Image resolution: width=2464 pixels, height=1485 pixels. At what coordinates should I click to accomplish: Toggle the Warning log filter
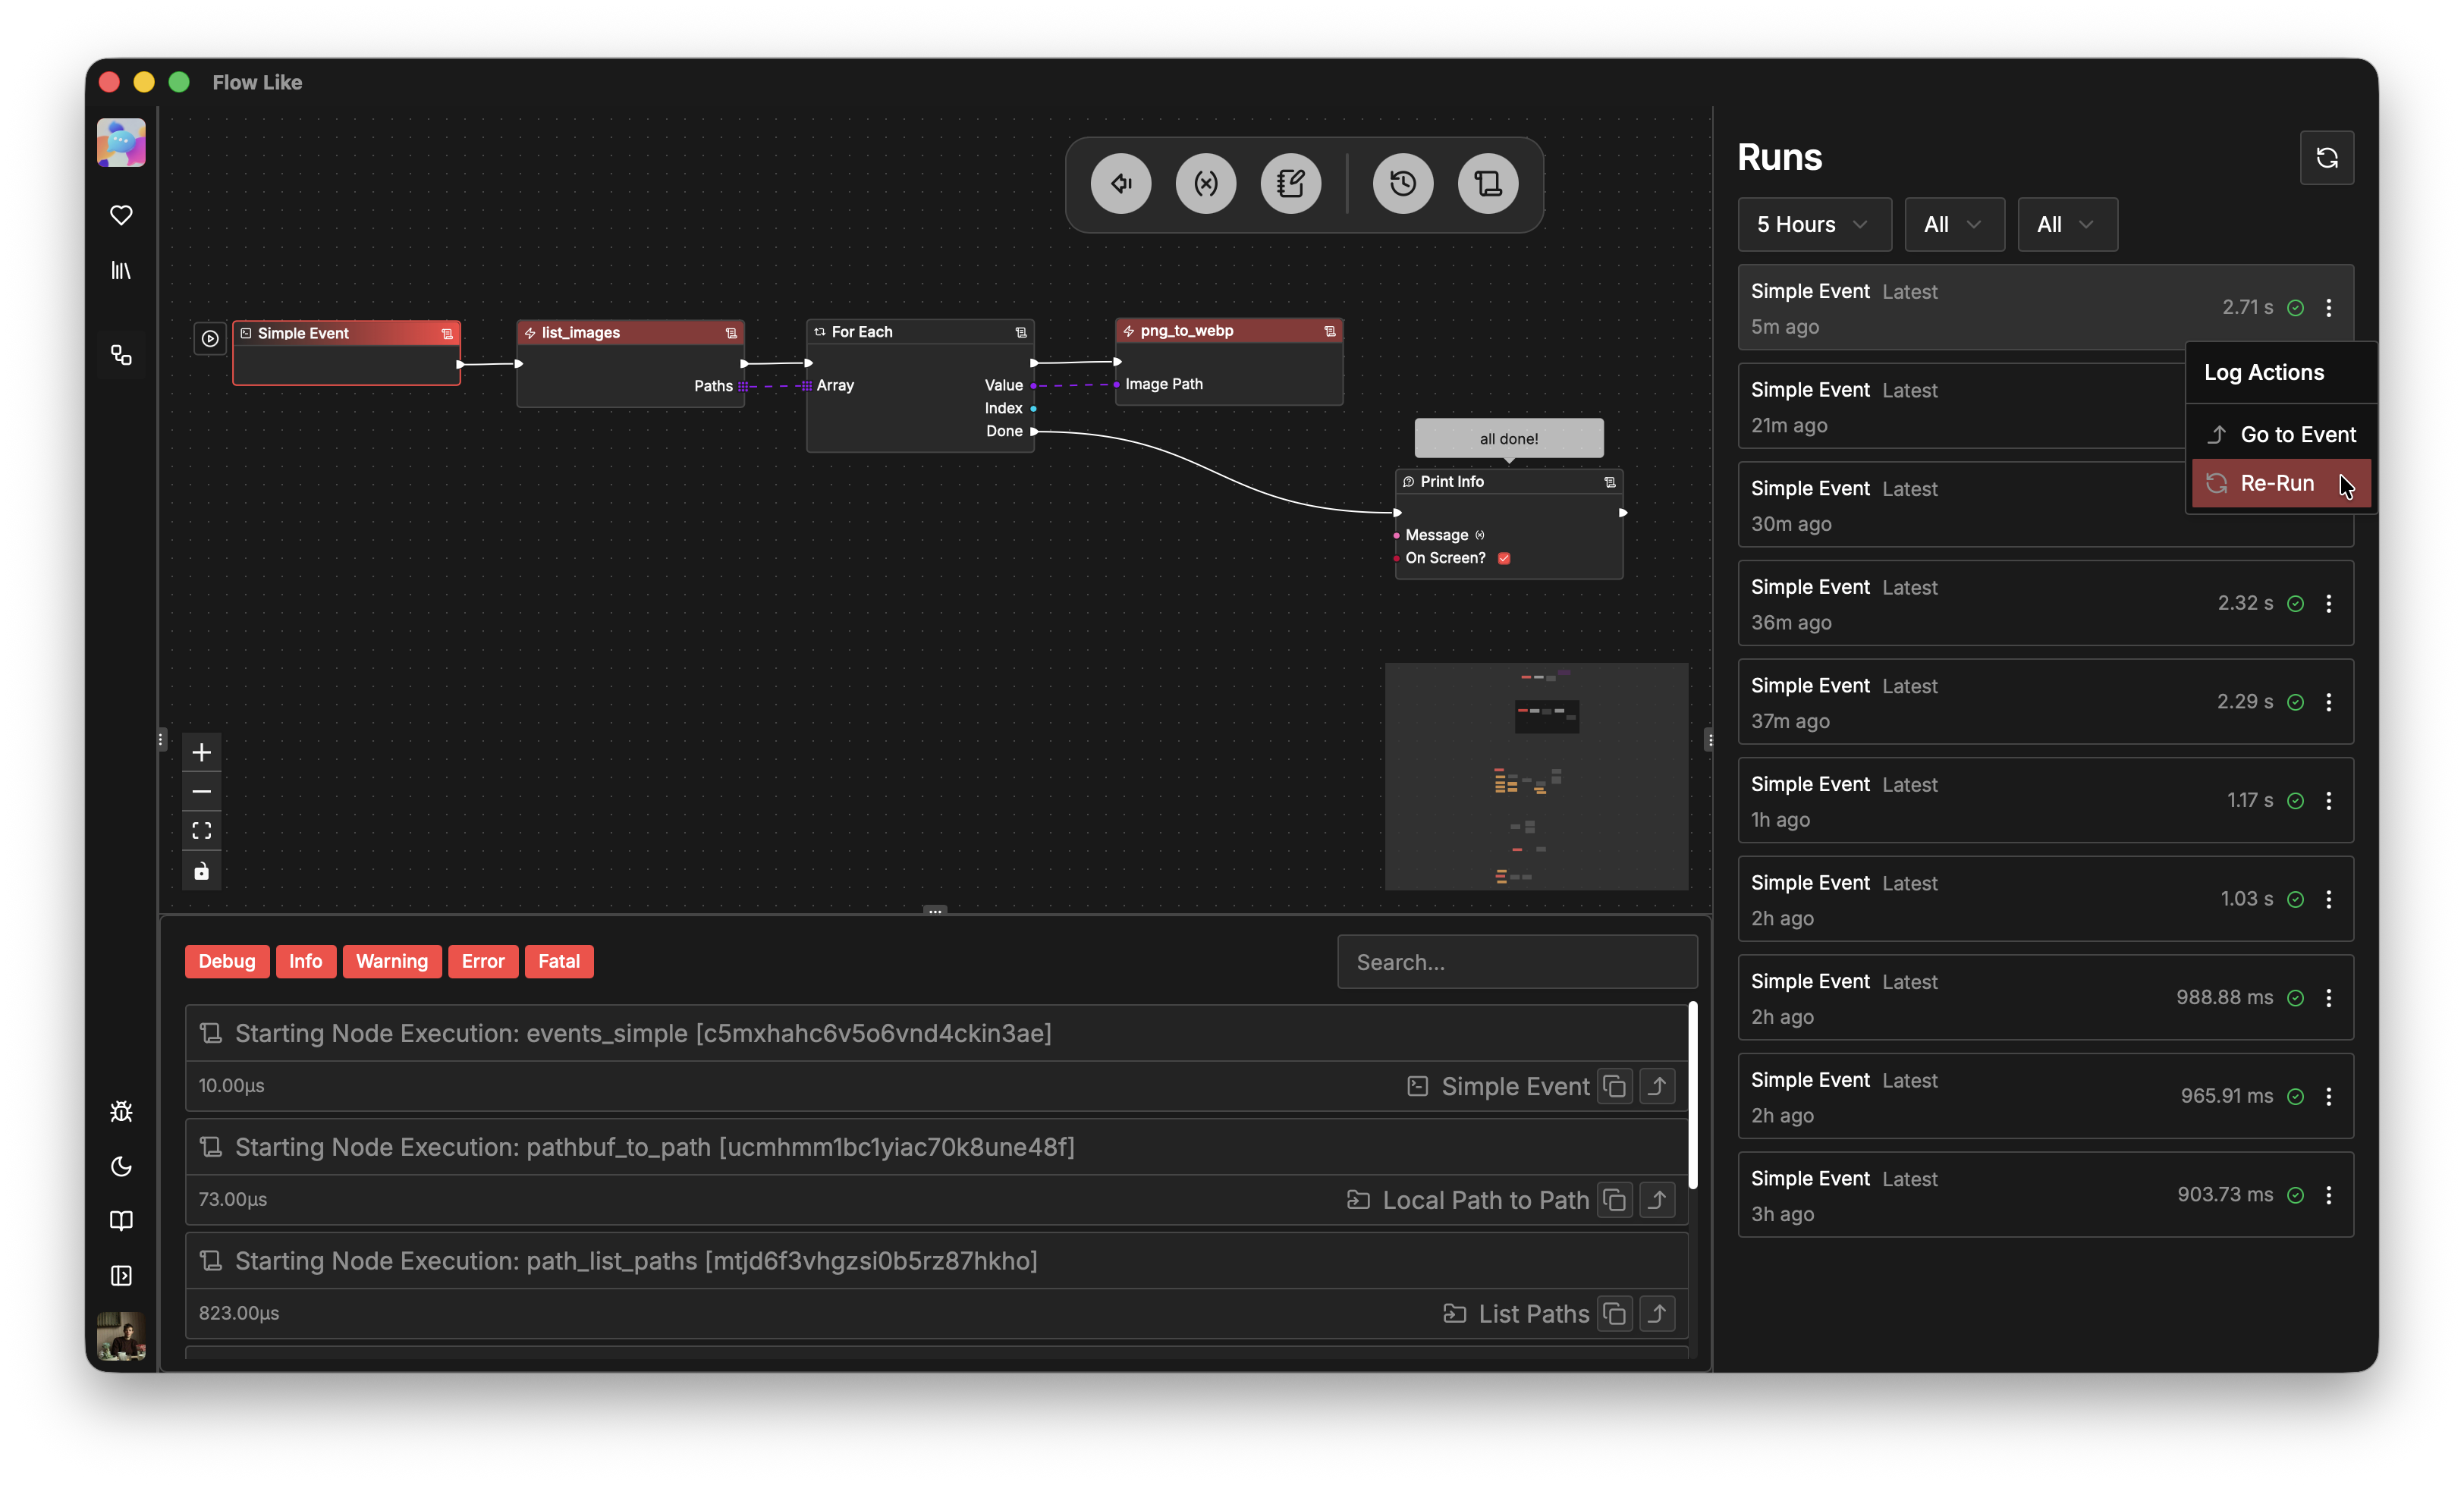(x=391, y=961)
